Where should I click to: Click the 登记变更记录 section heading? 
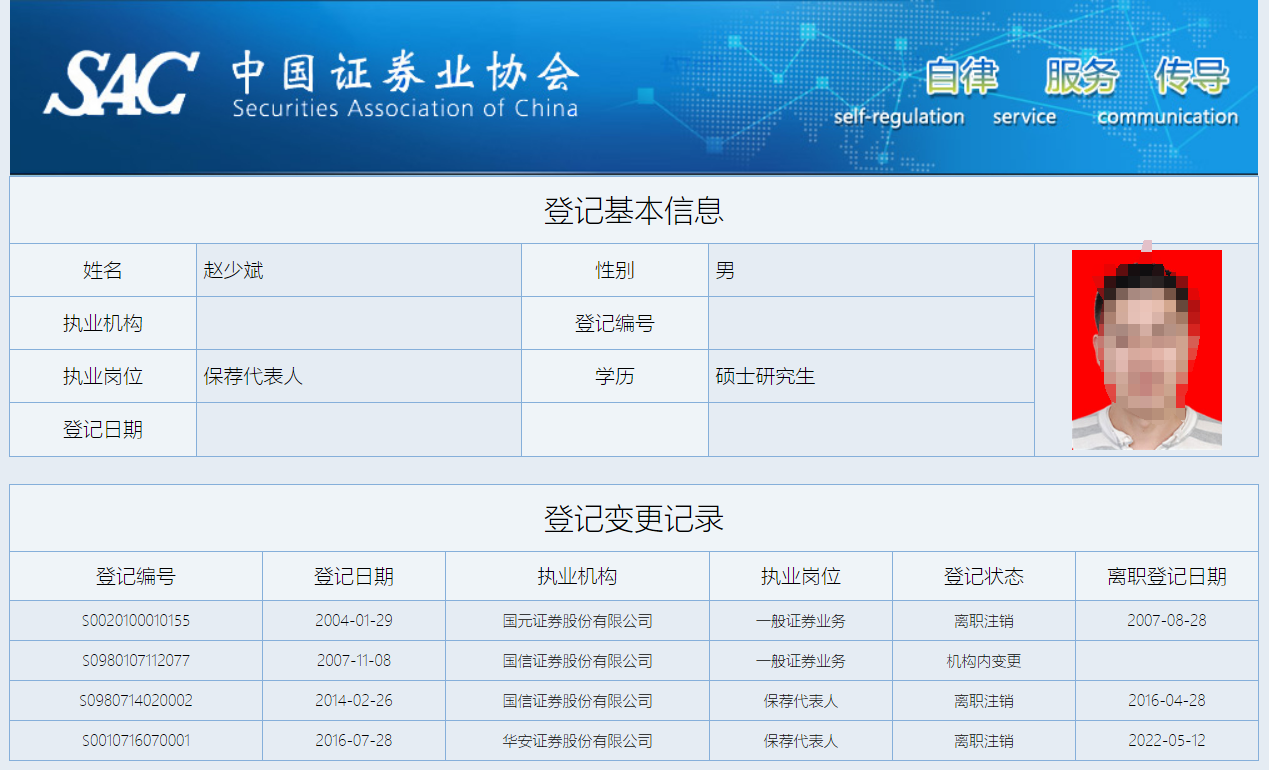(634, 519)
